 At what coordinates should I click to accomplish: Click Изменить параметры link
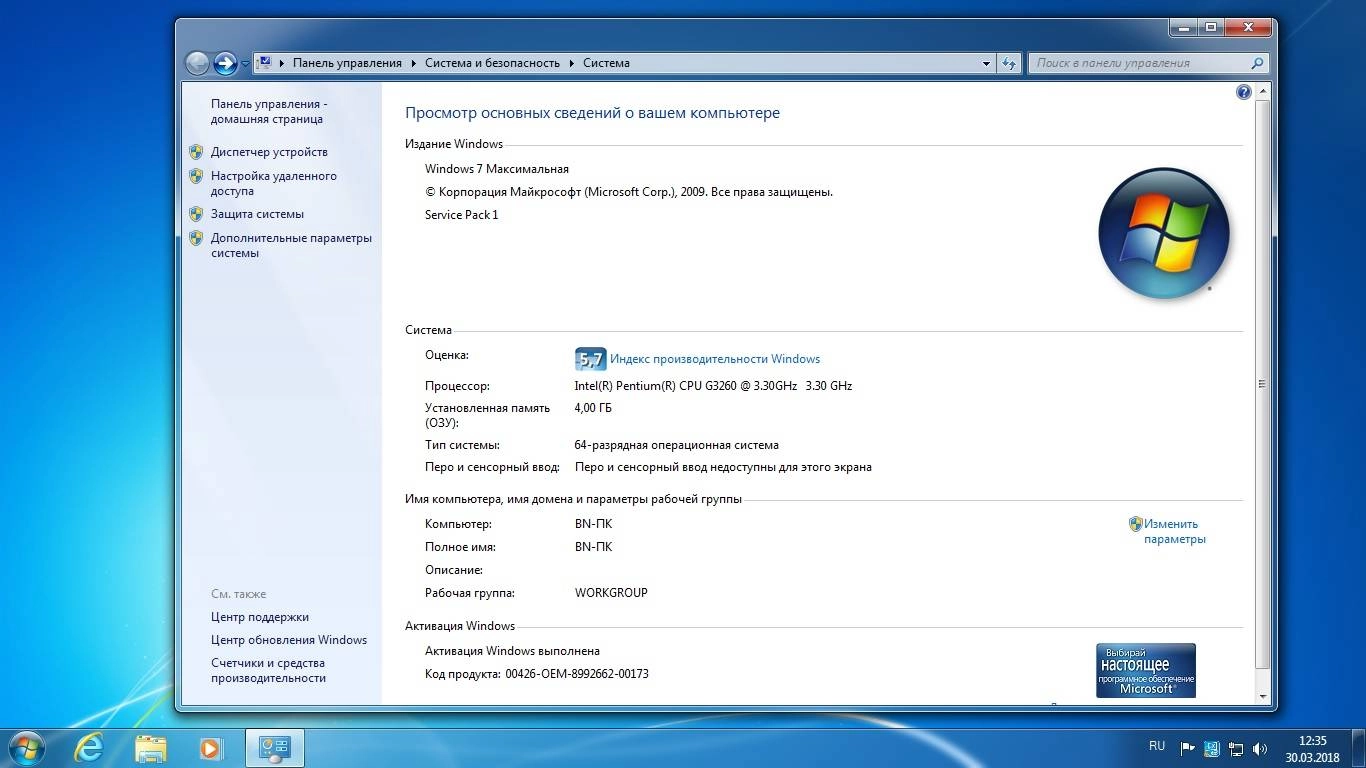tap(1174, 531)
